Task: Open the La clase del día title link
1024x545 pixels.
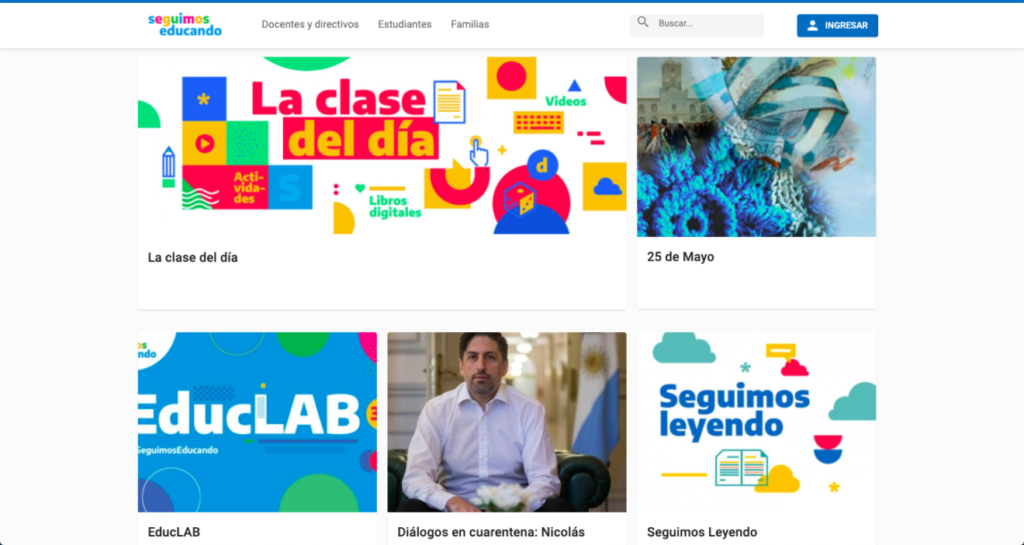Action: coord(193,258)
